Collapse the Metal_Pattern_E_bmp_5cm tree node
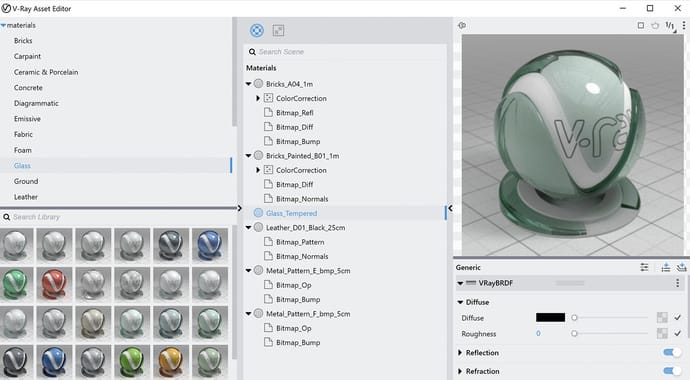 [x=249, y=270]
